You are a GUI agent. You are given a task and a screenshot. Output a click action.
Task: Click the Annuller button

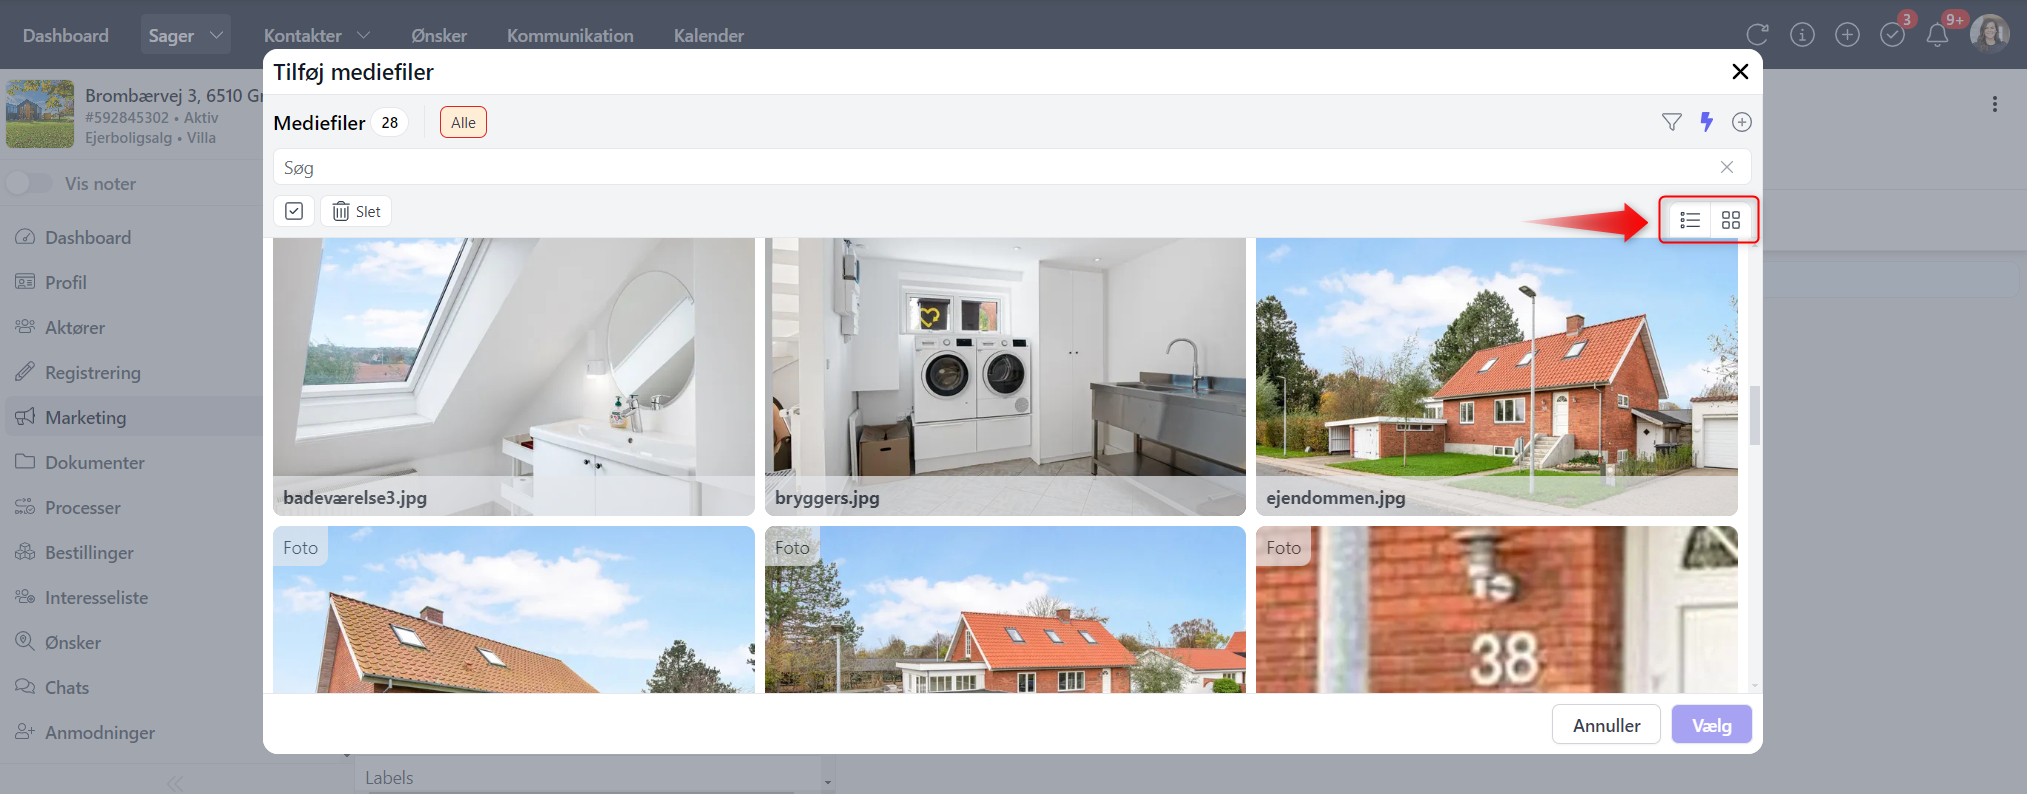[1606, 725]
